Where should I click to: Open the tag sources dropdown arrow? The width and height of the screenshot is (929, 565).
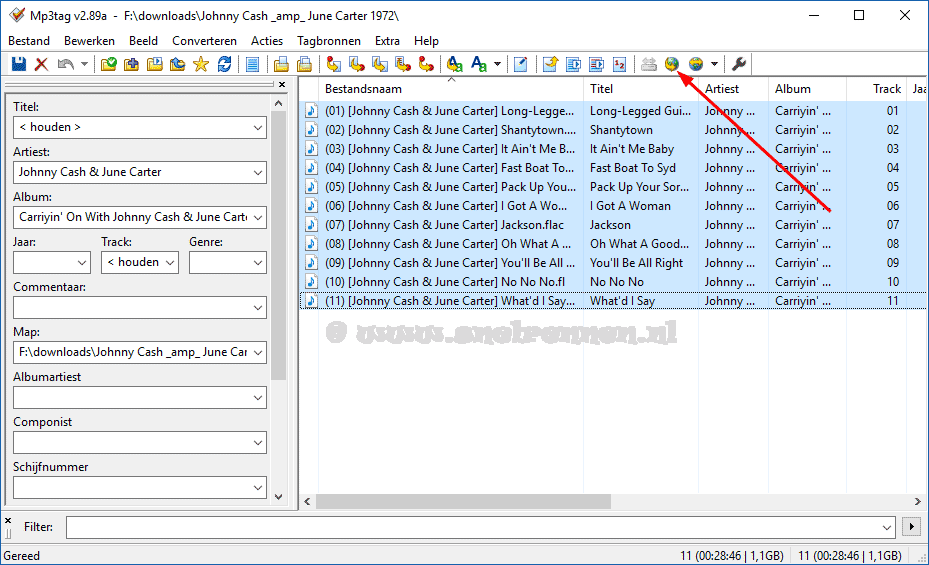click(715, 64)
